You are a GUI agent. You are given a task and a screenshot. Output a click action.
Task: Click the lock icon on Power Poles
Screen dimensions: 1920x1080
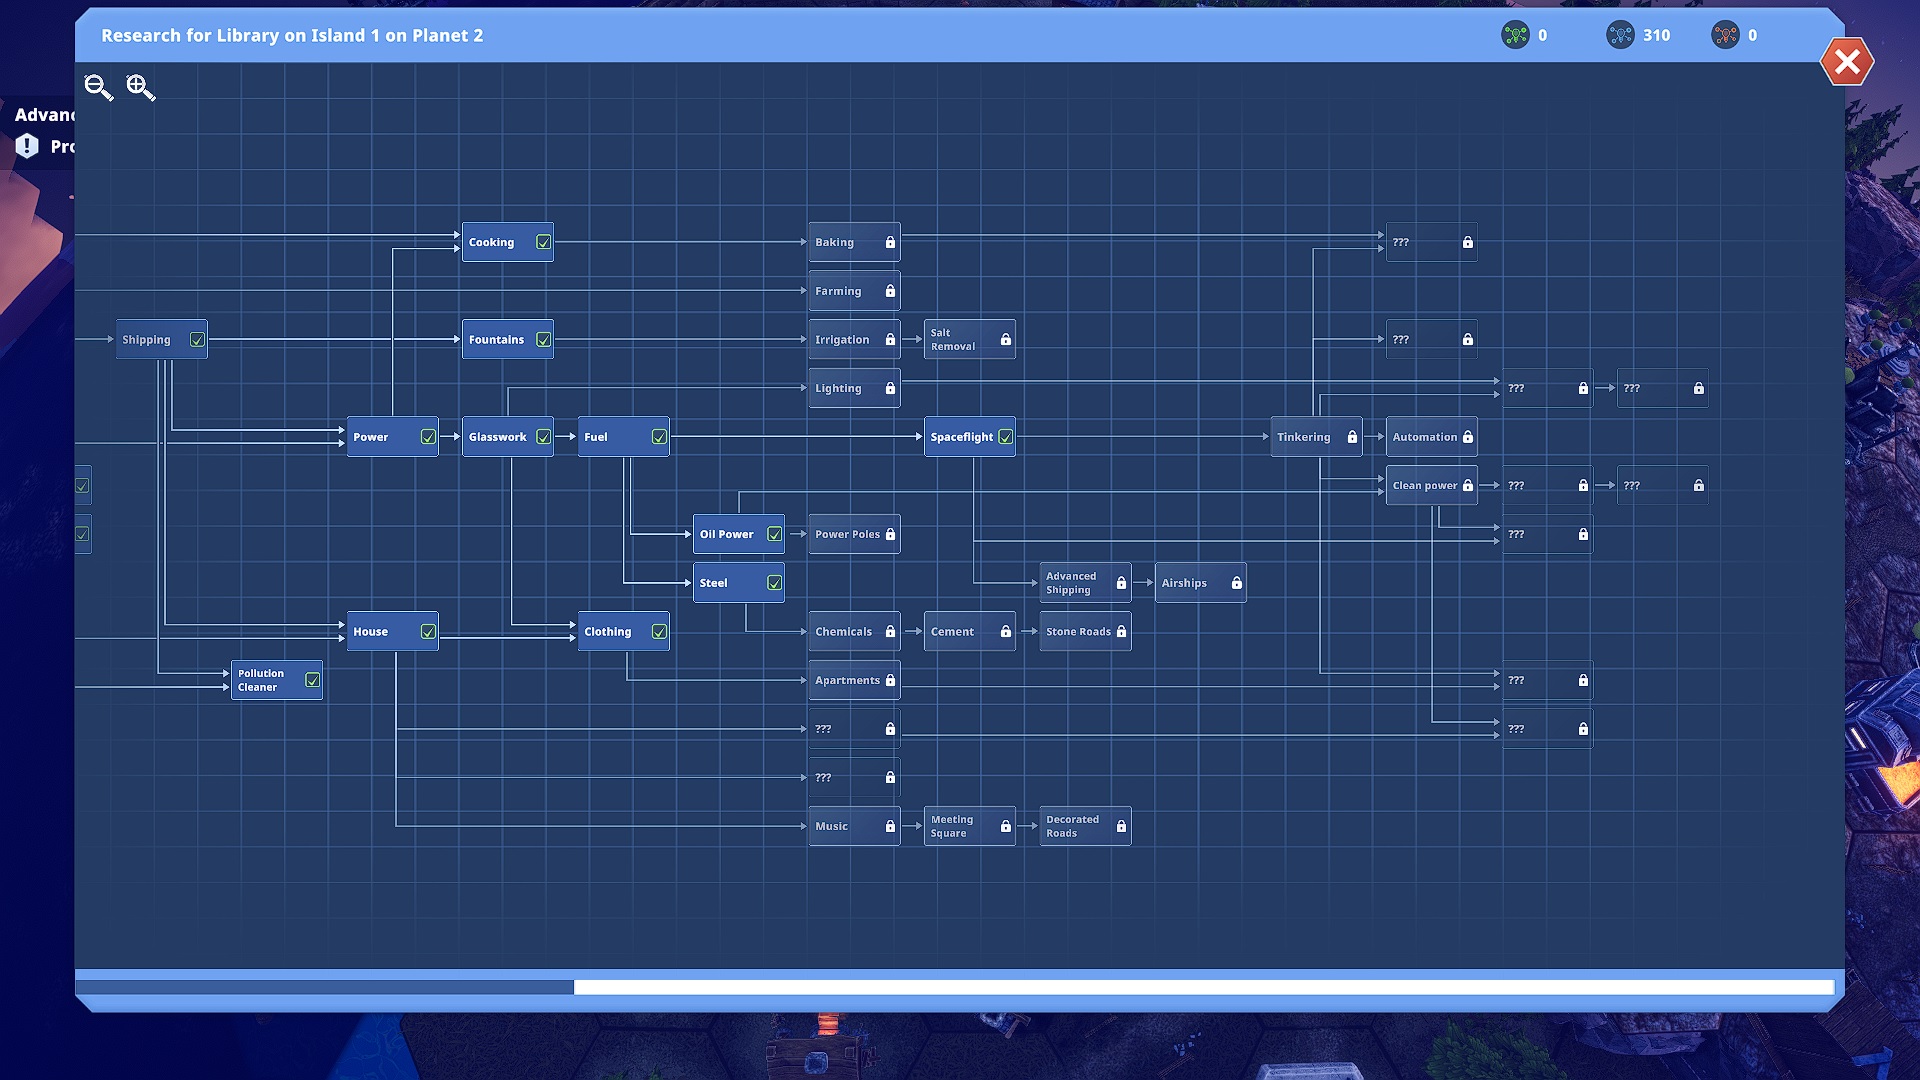pyautogui.click(x=890, y=534)
